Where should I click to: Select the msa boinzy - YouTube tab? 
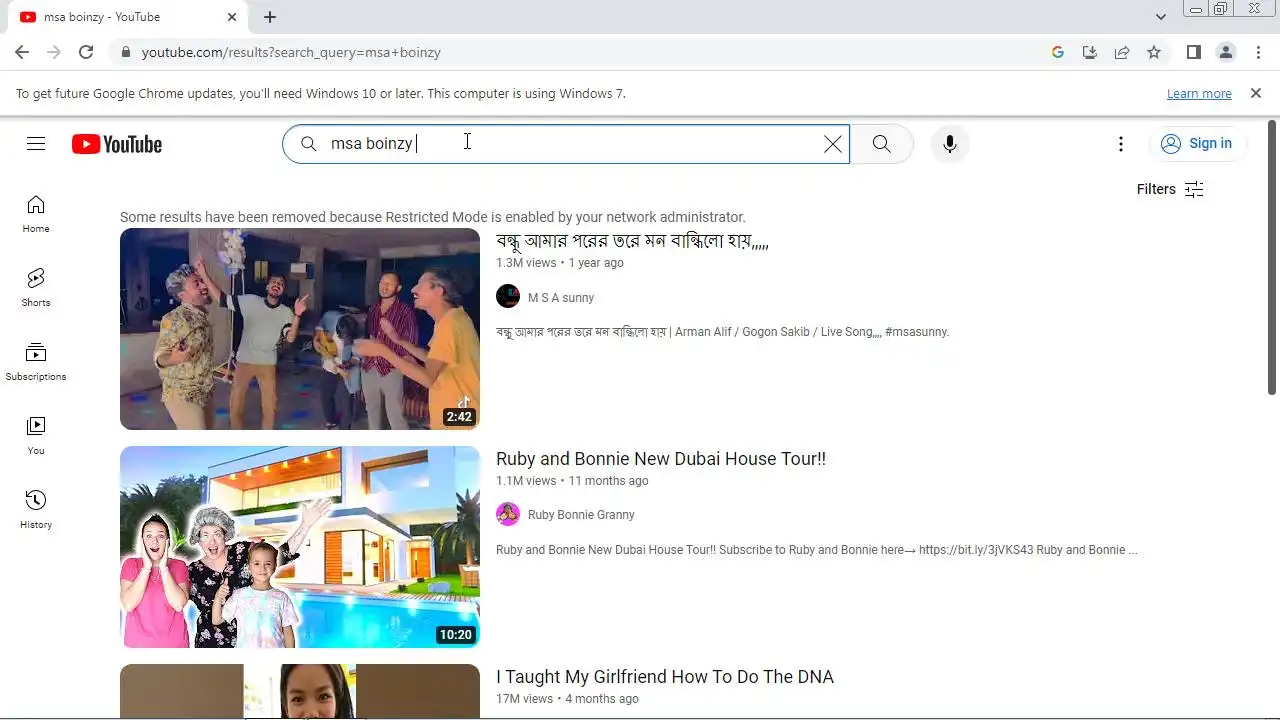coord(128,17)
